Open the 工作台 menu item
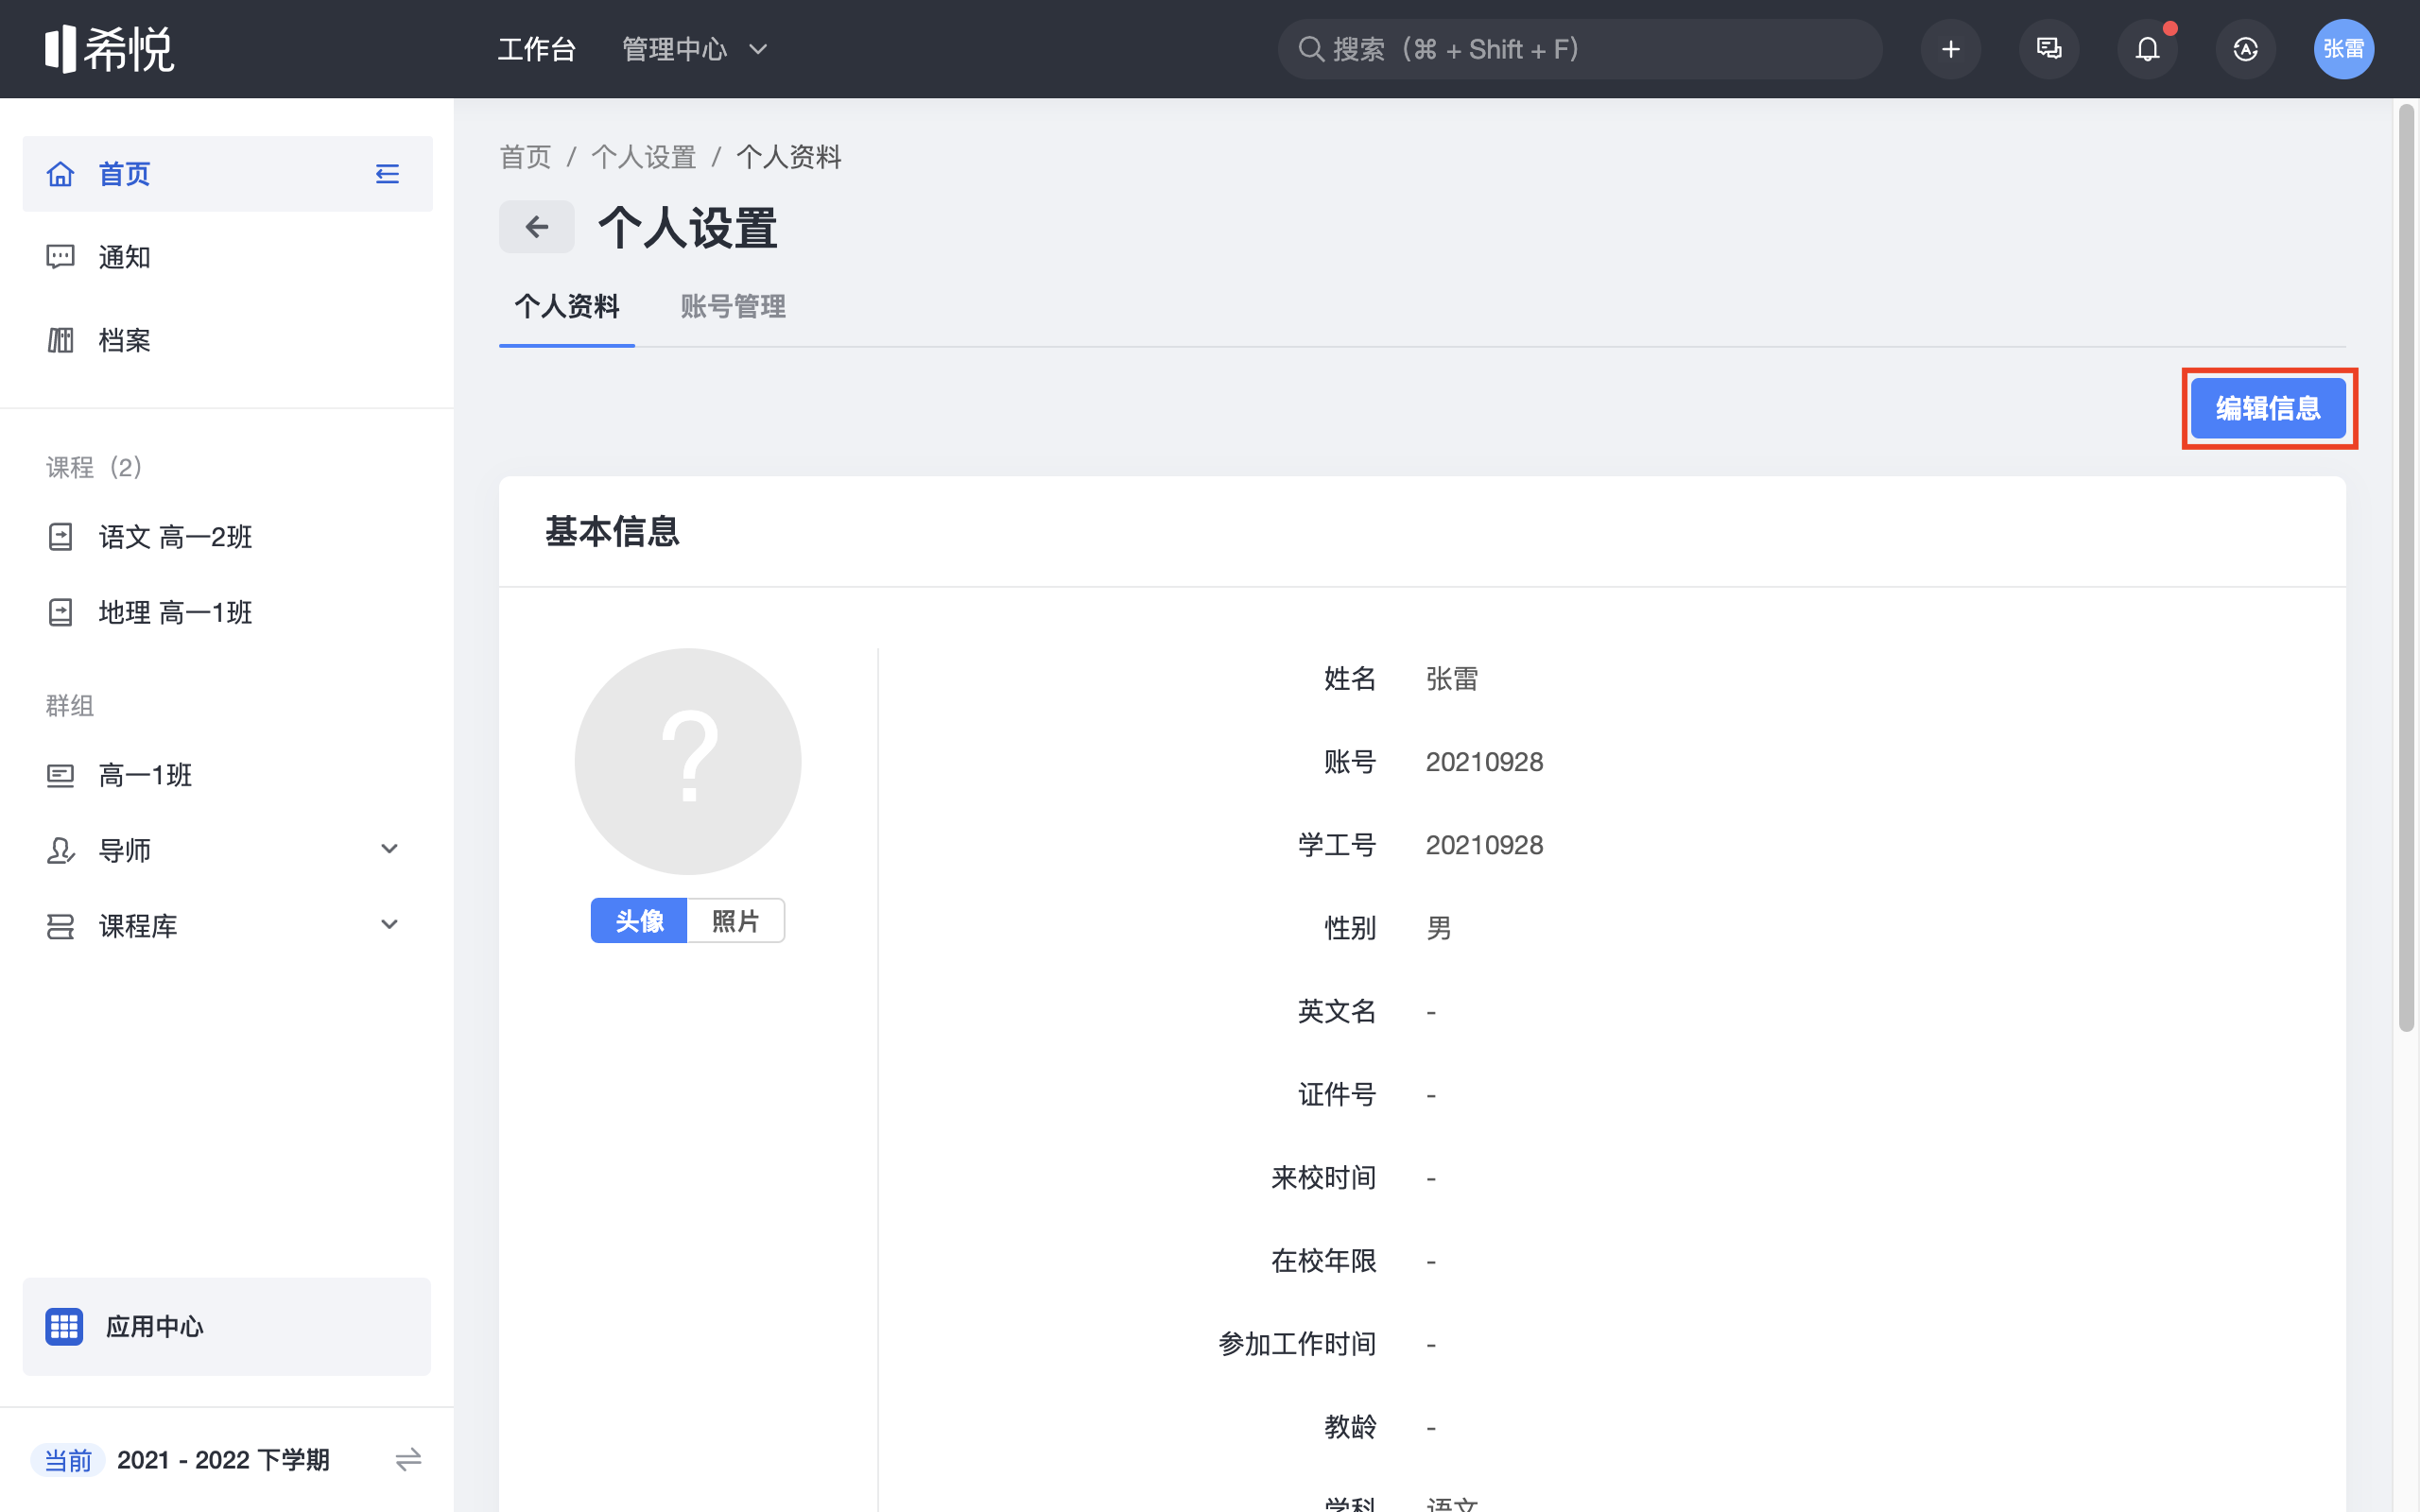Image resolution: width=2420 pixels, height=1512 pixels. pos(536,49)
